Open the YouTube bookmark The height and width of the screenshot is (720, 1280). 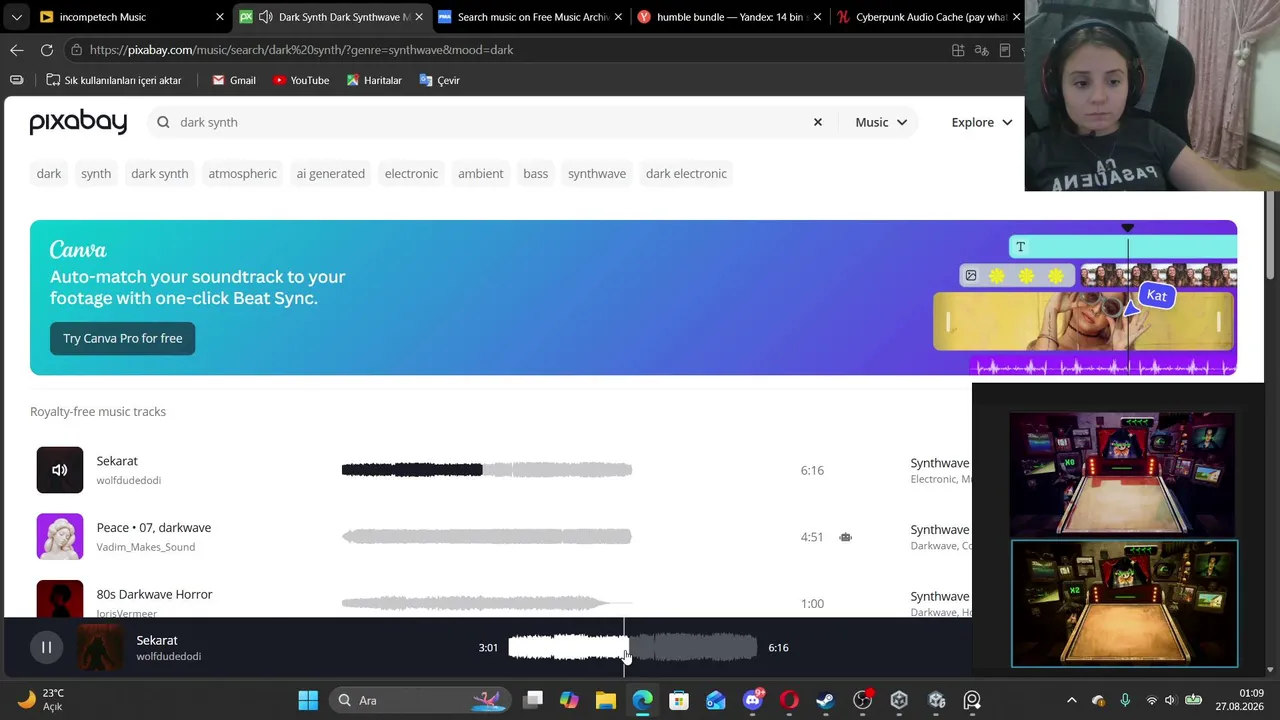[x=301, y=80]
